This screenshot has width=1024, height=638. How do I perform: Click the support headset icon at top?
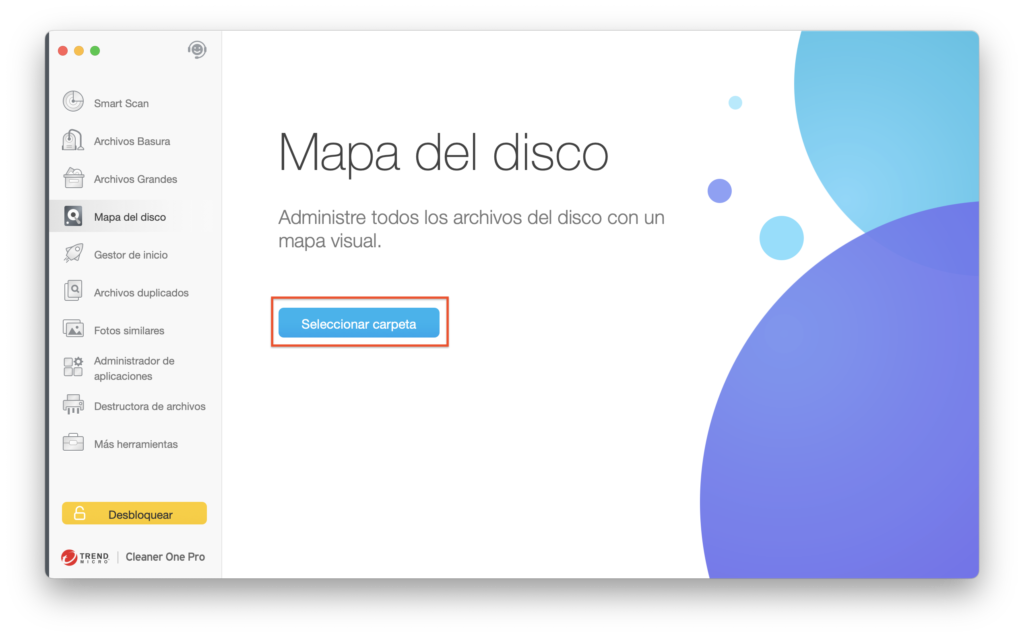coord(197,50)
